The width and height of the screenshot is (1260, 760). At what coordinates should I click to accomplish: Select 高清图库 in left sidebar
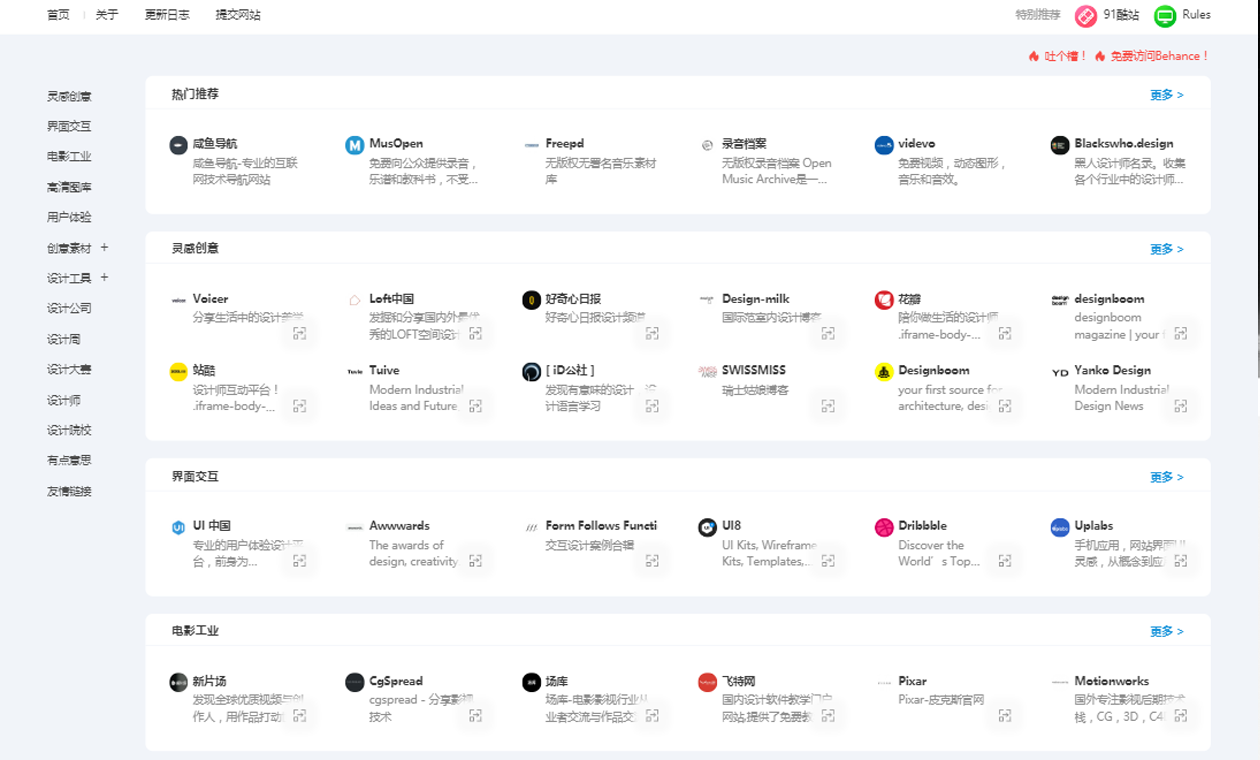tap(69, 187)
